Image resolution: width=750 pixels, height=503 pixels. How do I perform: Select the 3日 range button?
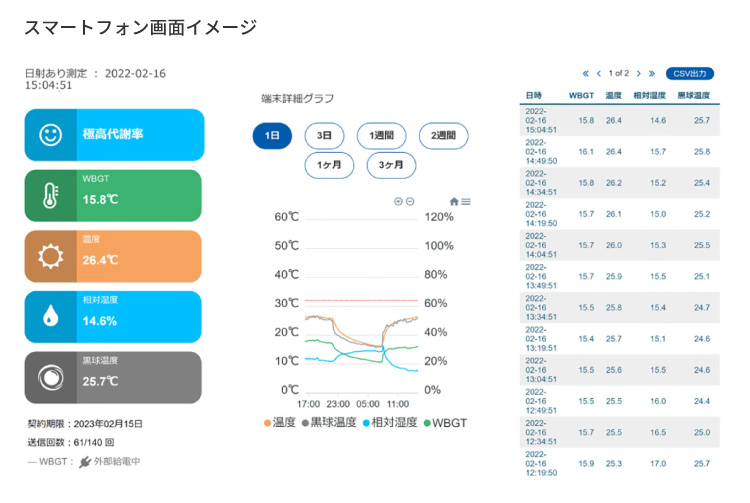(324, 136)
